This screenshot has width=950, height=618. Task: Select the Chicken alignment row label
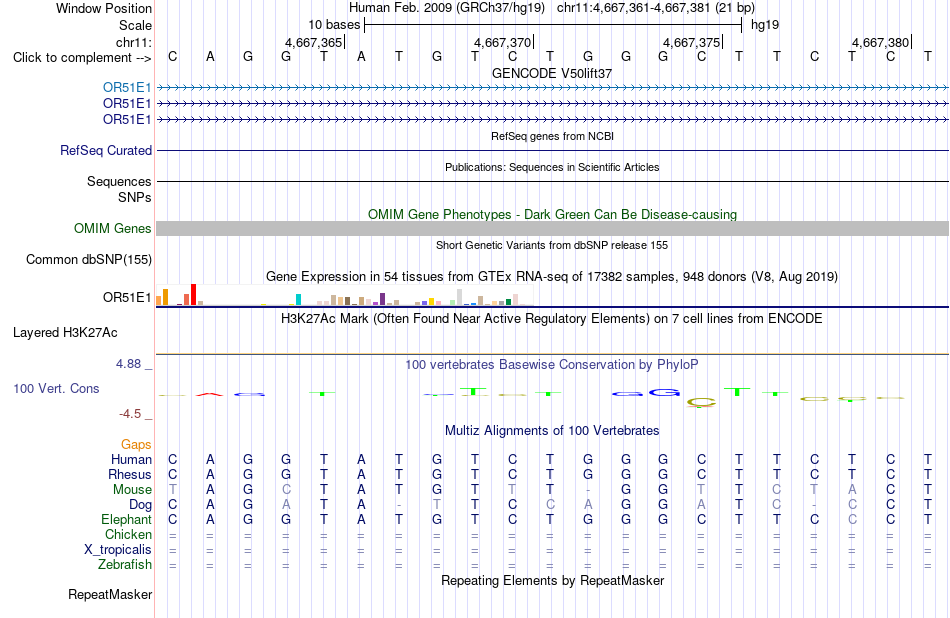128,534
